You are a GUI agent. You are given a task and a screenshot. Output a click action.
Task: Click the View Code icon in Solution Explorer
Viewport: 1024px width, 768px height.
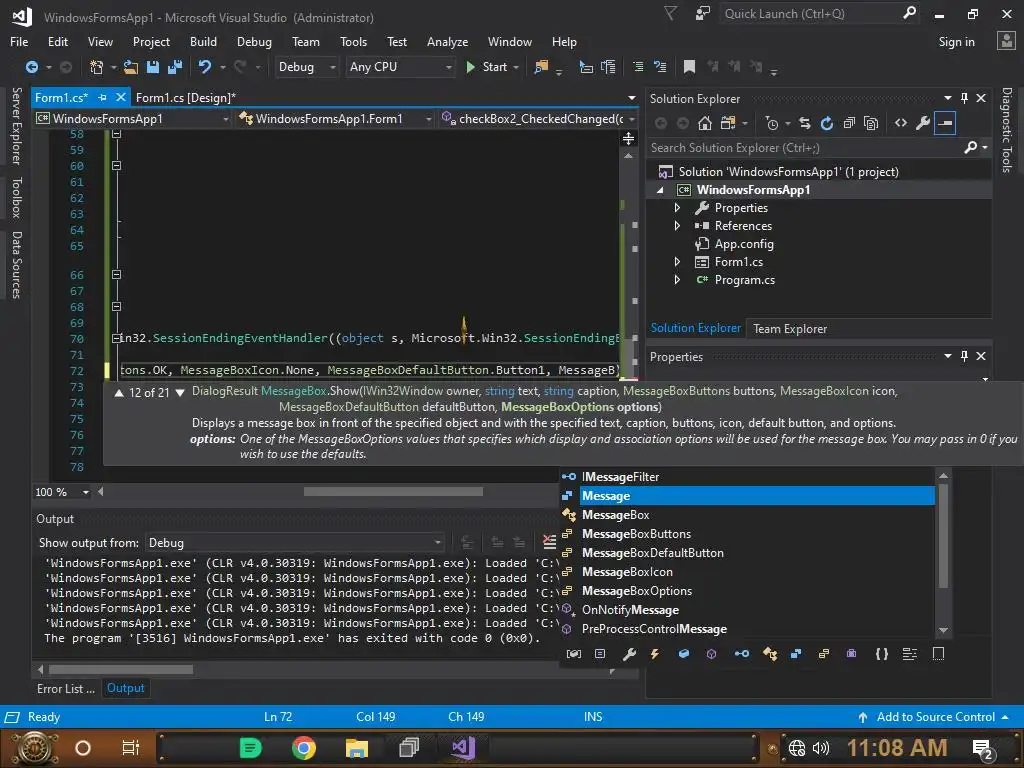pos(901,123)
